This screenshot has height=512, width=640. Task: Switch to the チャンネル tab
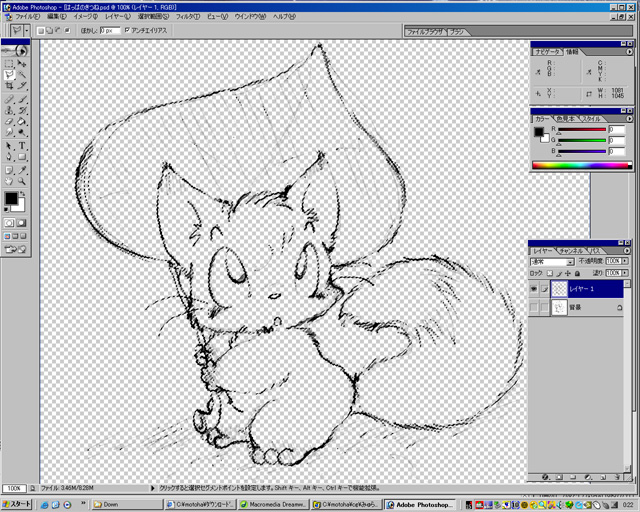(x=571, y=251)
